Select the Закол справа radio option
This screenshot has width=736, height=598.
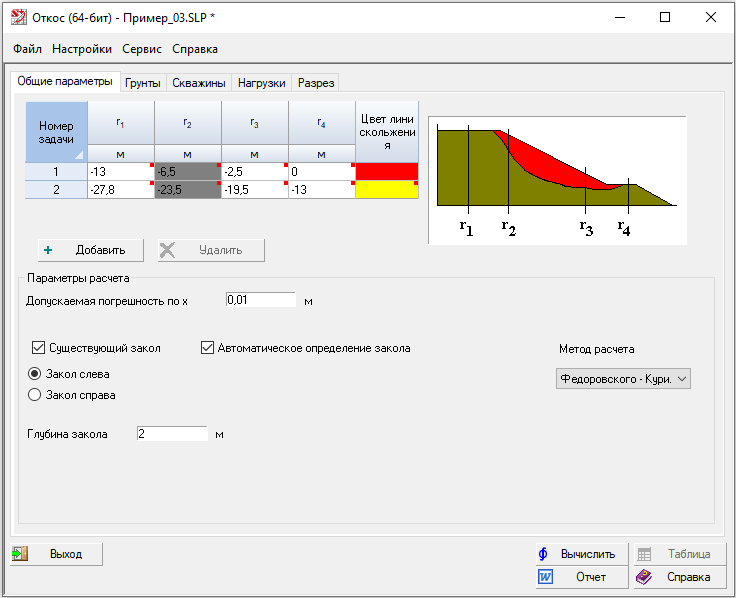35,395
